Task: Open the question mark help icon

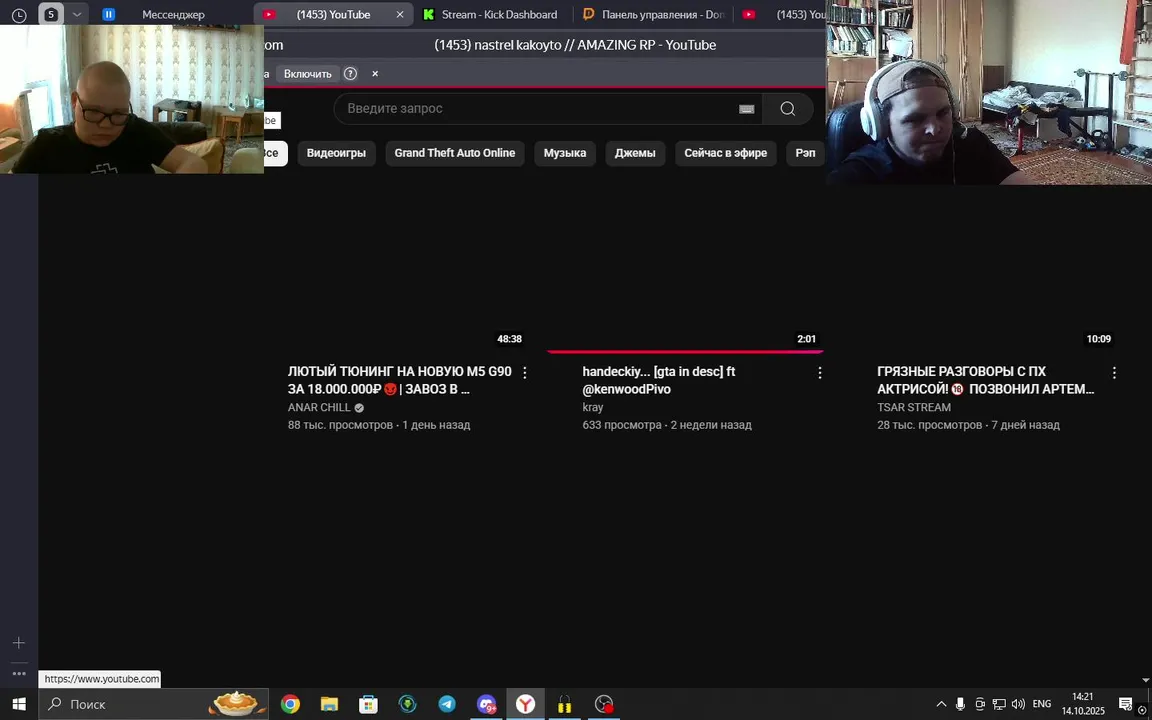Action: pos(350,73)
